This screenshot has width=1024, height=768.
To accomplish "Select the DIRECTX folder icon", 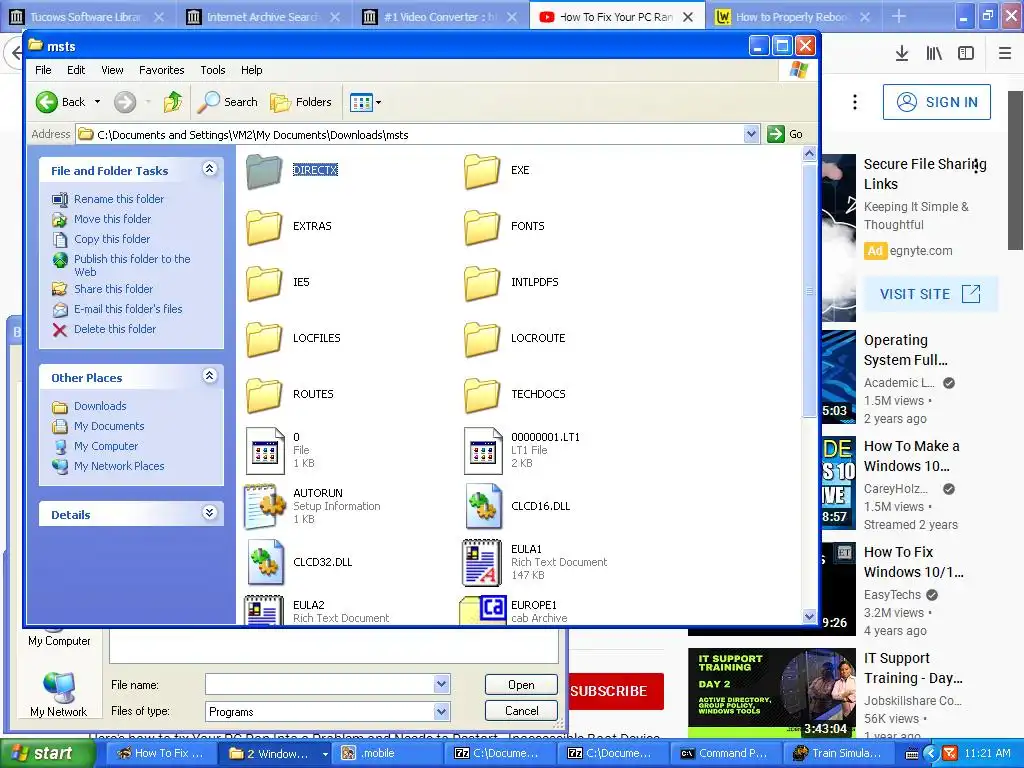I will 264,171.
